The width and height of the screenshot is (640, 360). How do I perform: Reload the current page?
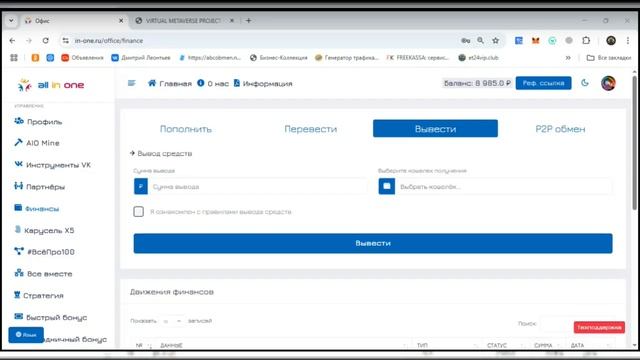pos(45,40)
